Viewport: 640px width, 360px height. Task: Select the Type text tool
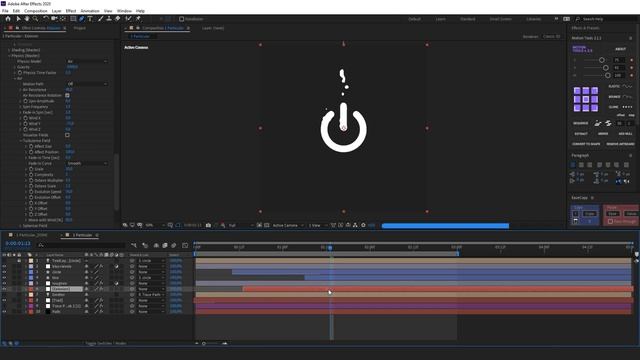click(90, 19)
